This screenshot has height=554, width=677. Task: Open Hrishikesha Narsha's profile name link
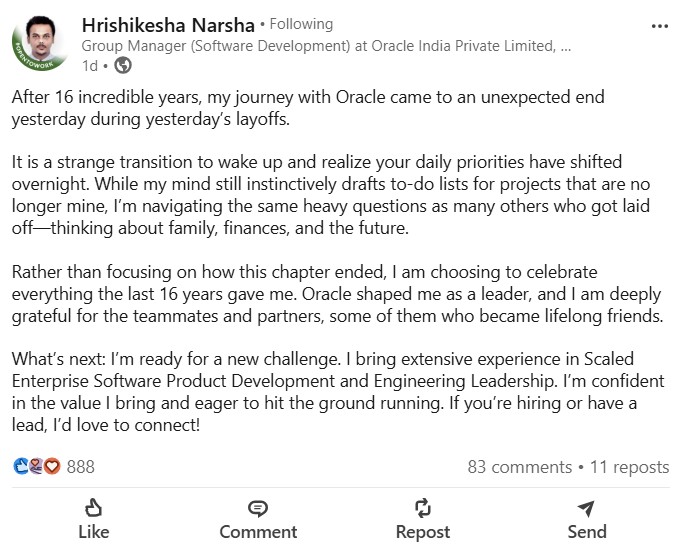167,24
